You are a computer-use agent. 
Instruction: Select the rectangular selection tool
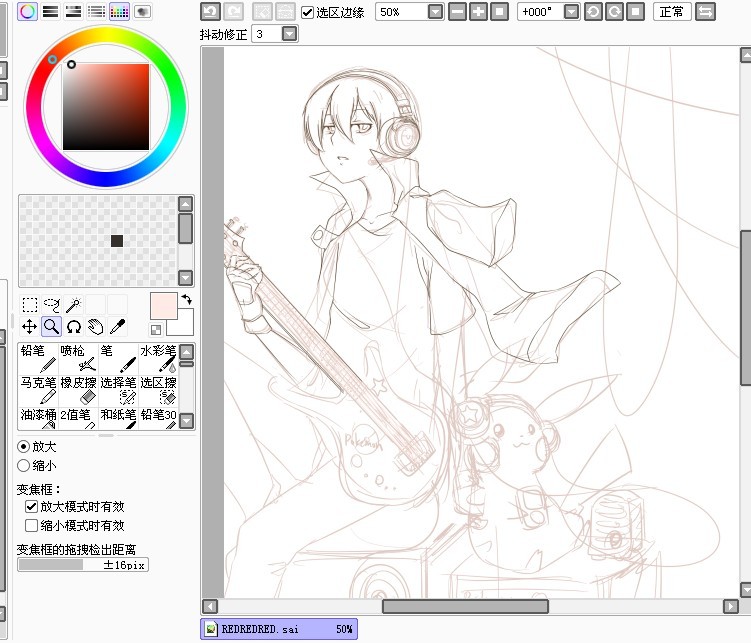tap(30, 305)
